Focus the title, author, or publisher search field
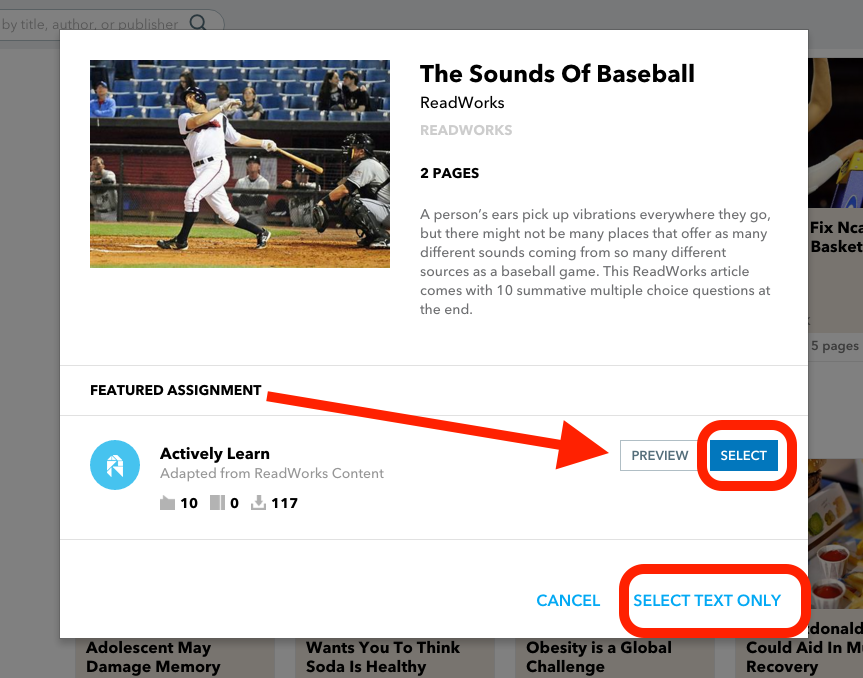Viewport: 863px width, 678px height. coord(112,24)
